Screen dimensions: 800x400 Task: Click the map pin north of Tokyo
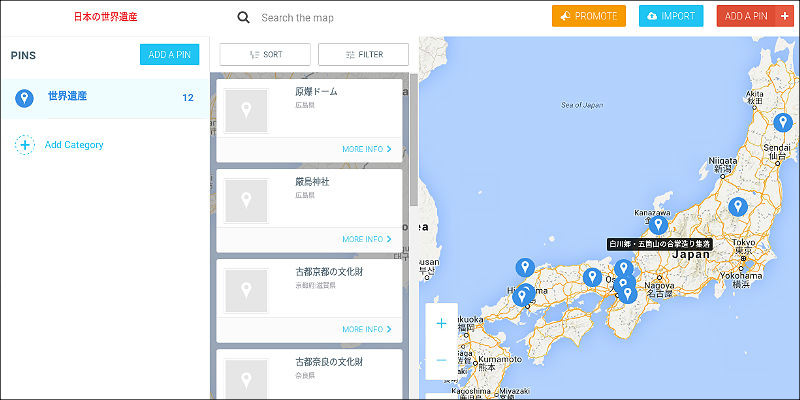[738, 207]
